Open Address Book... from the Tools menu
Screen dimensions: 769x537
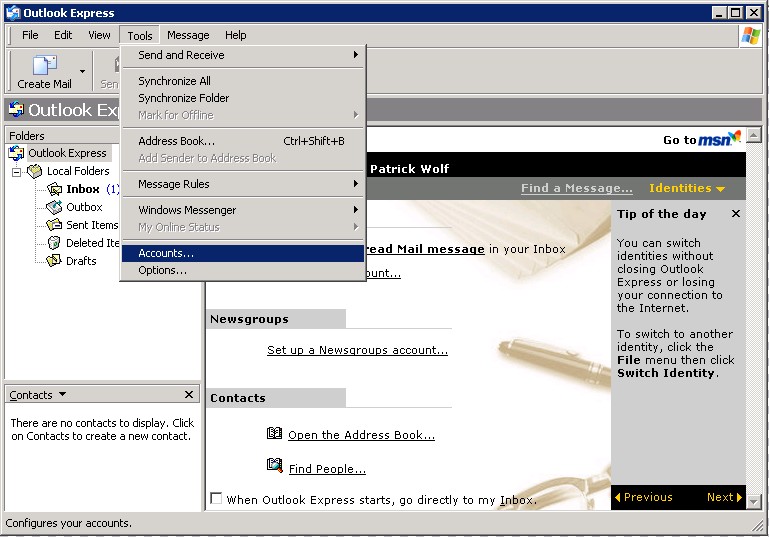pyautogui.click(x=243, y=141)
